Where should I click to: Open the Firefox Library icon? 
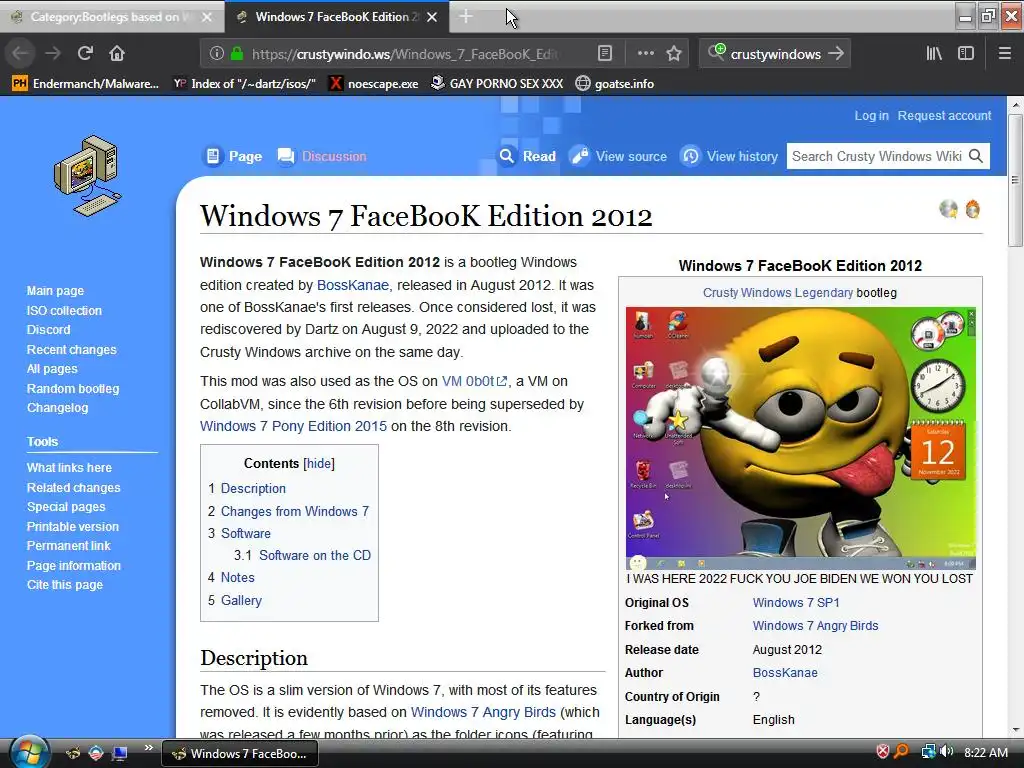click(934, 54)
